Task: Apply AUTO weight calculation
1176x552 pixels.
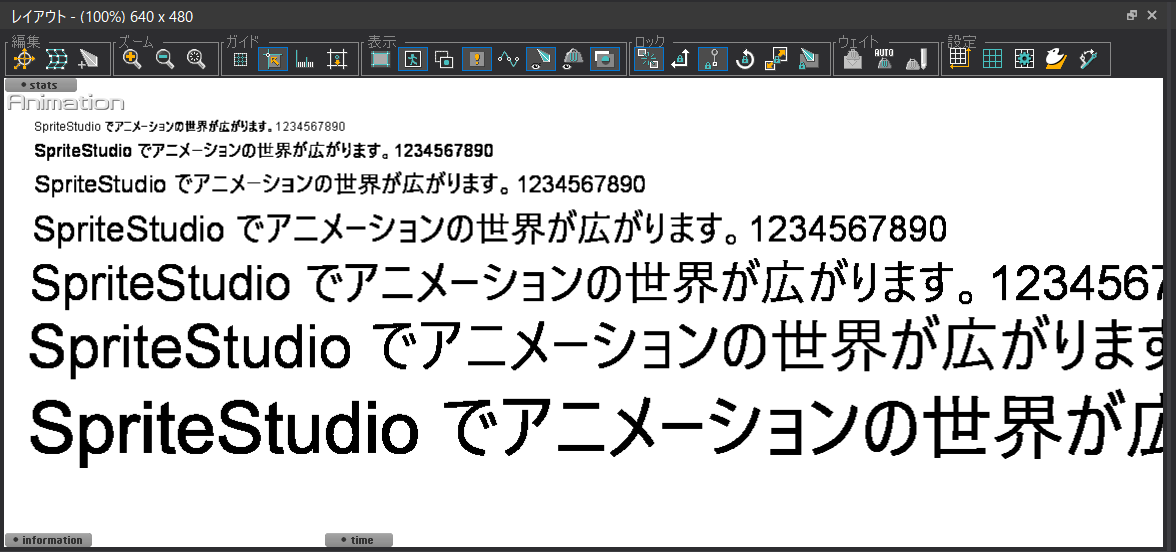Action: 884,59
